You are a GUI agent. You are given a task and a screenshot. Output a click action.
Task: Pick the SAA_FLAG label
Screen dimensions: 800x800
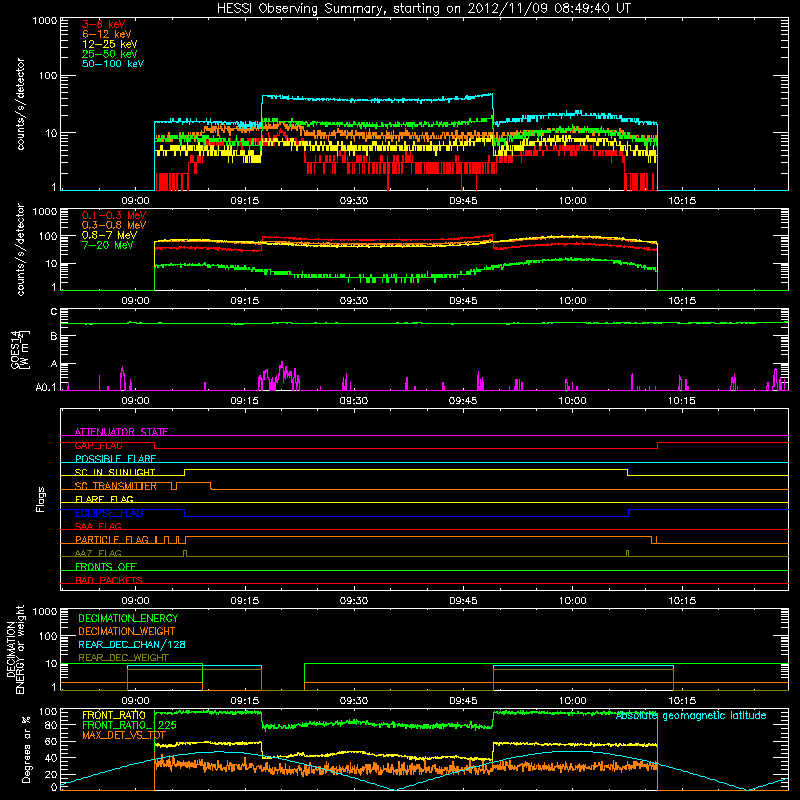[98, 526]
